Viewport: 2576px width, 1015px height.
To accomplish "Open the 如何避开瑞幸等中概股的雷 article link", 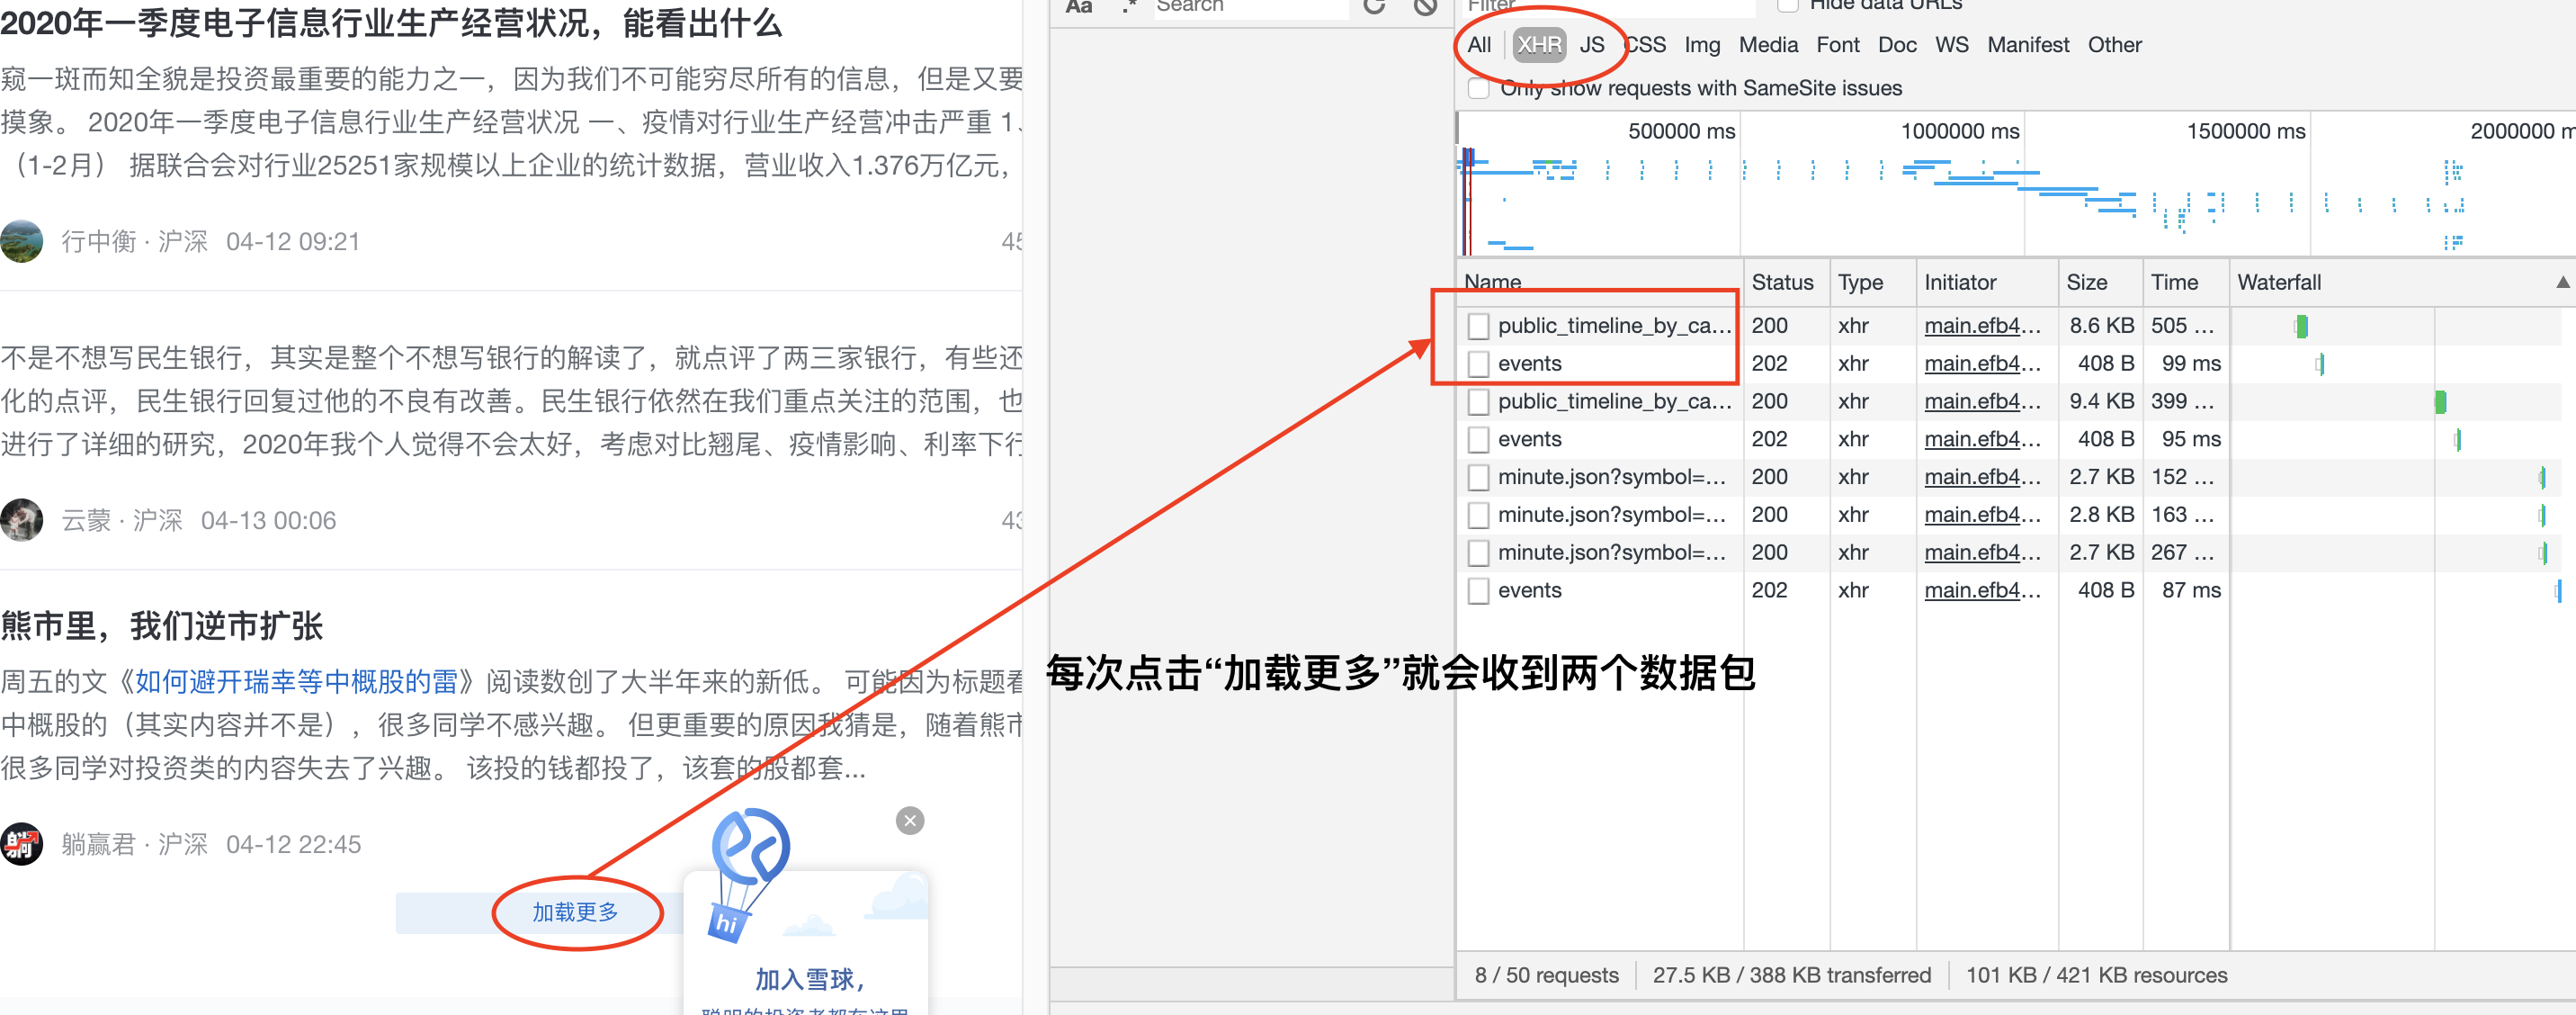I will pos(296,682).
